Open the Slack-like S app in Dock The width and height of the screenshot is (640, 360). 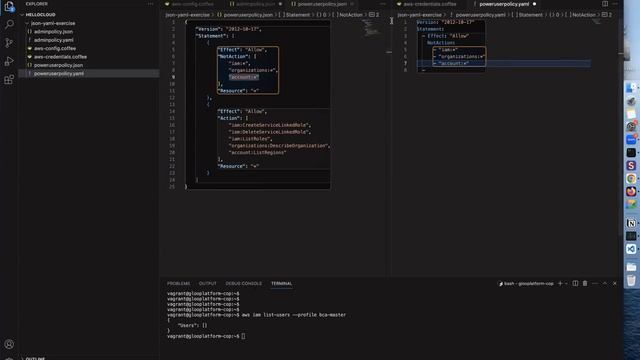click(631, 165)
